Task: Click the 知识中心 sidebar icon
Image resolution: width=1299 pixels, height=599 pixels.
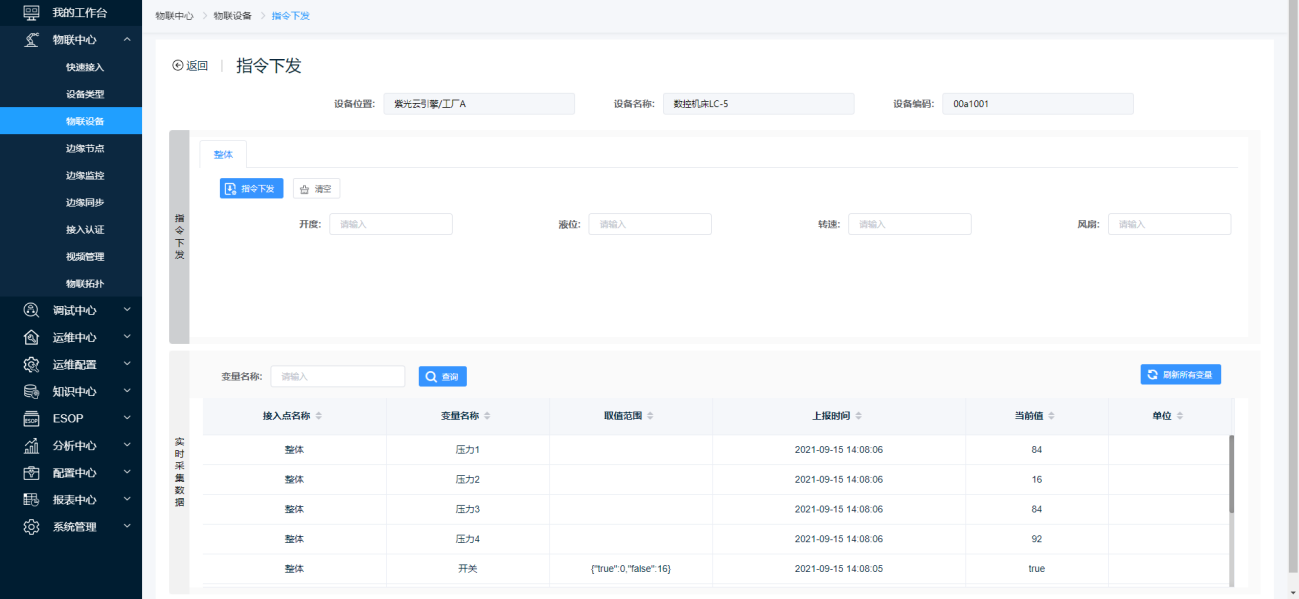Action: click(x=31, y=391)
